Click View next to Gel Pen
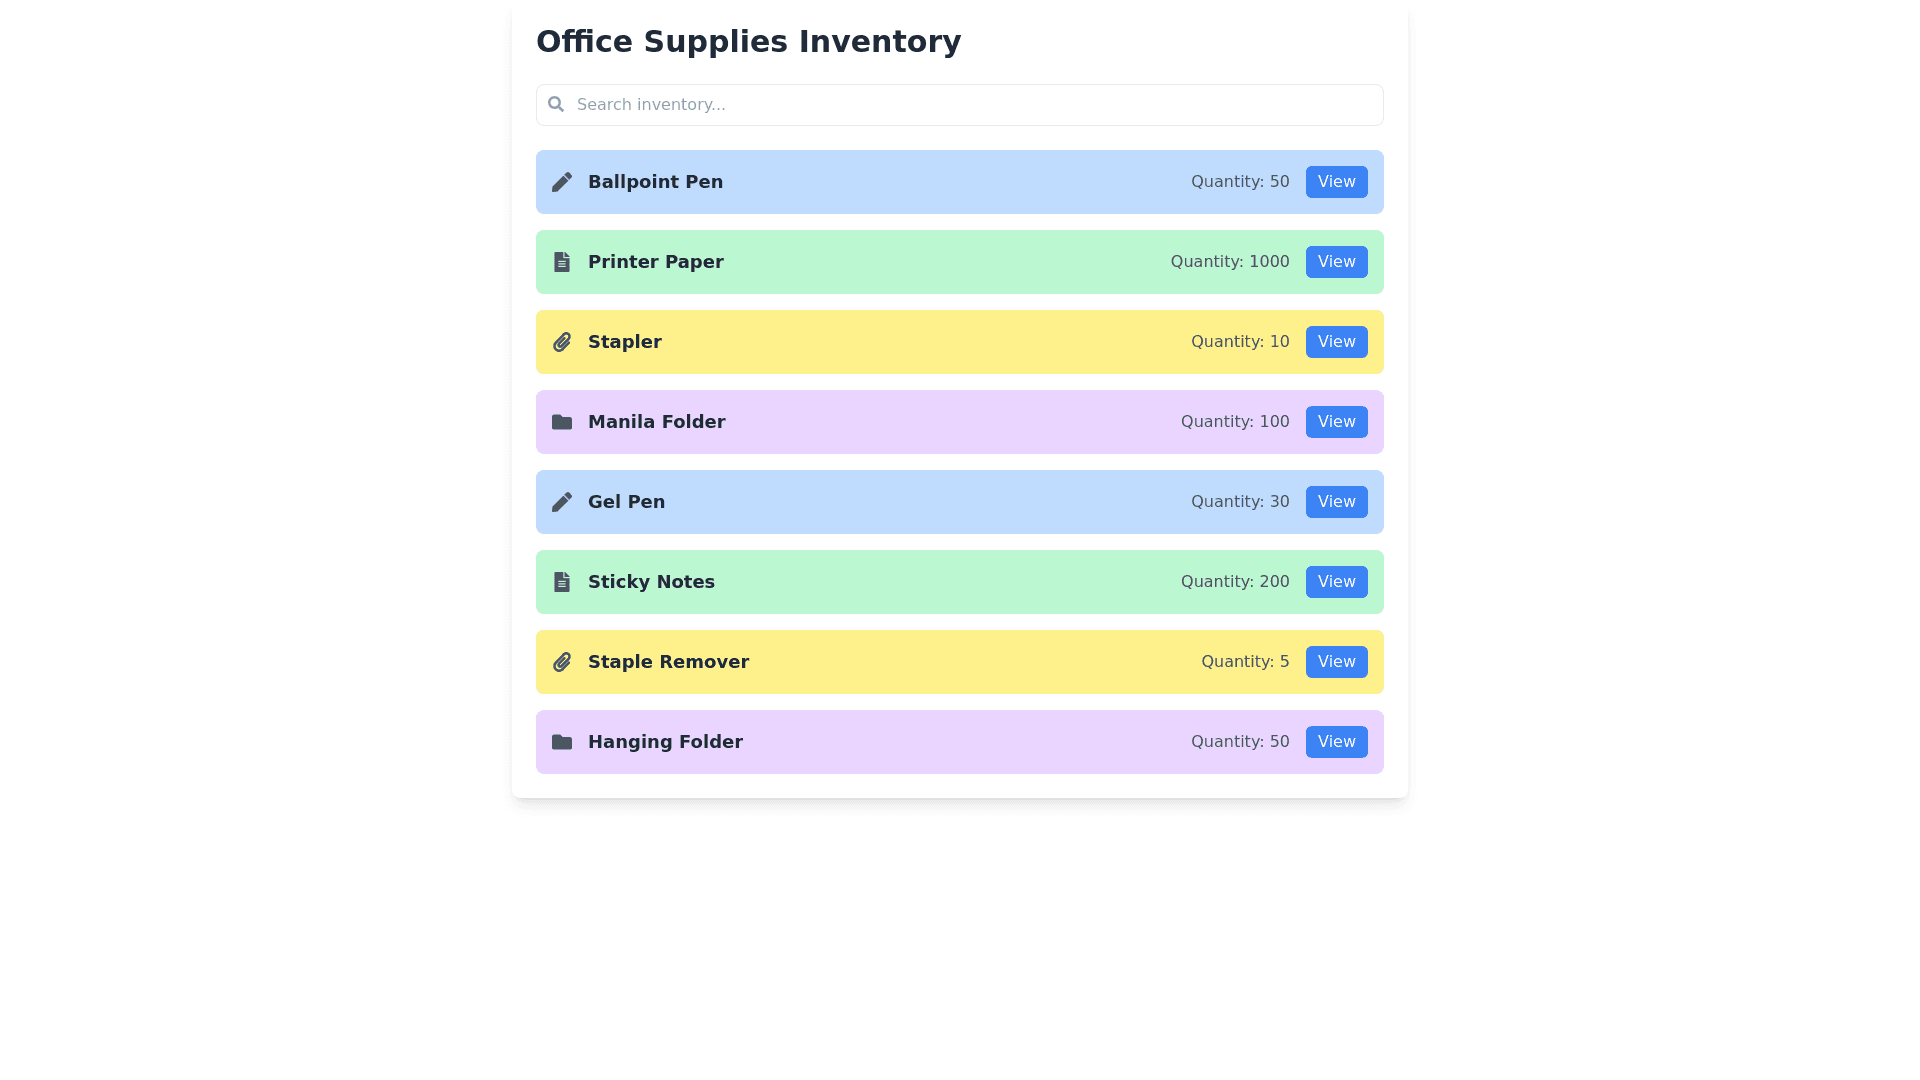The height and width of the screenshot is (1080, 1920). coord(1336,502)
